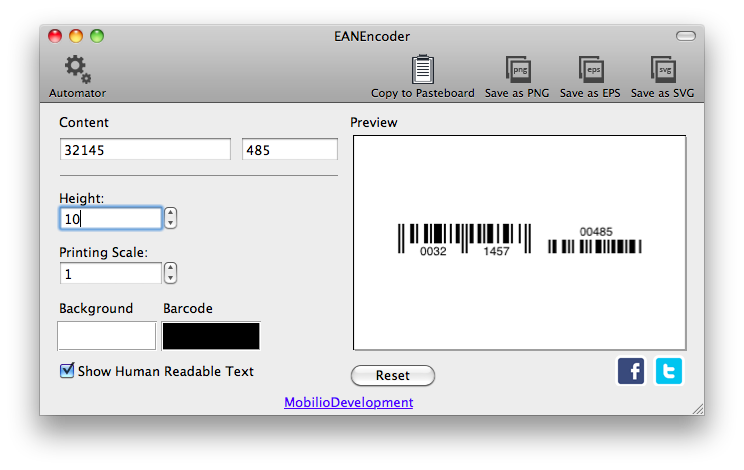The height and width of the screenshot is (470, 744).
Task: Click the Save as SVG icon
Action: click(x=663, y=69)
